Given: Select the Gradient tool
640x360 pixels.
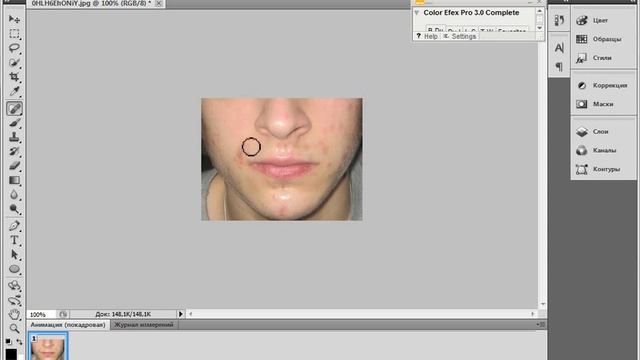Looking at the screenshot, I should (14, 180).
